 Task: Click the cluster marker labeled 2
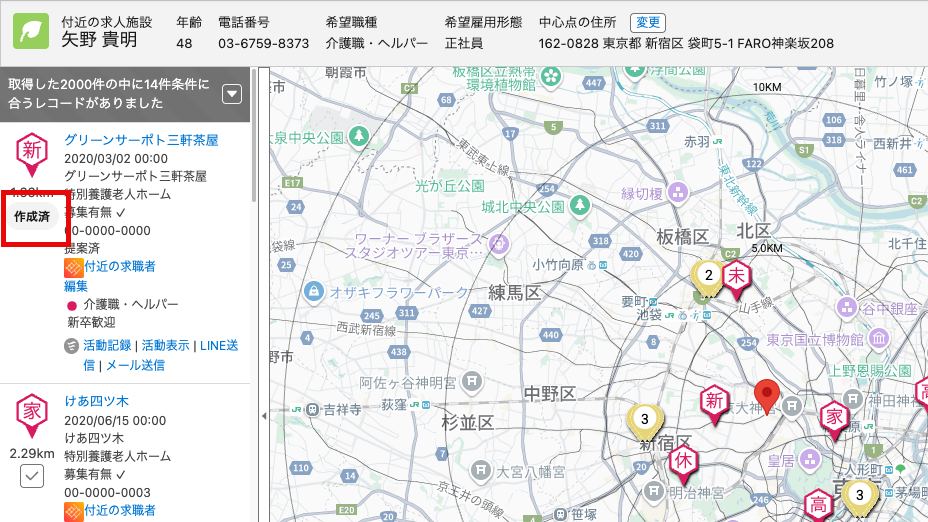coord(708,277)
